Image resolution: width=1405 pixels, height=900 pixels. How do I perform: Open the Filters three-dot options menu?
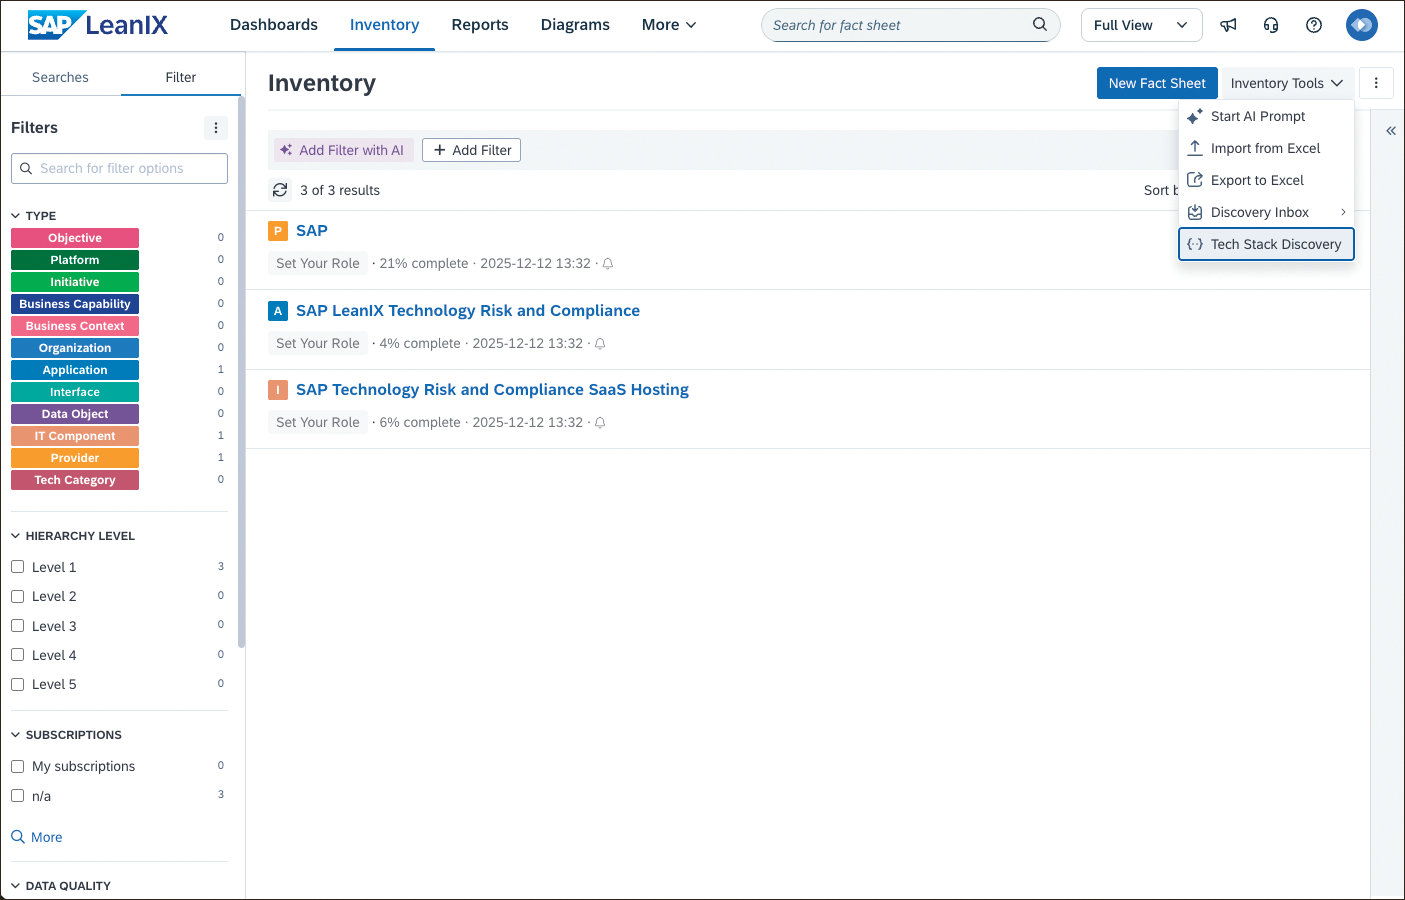(216, 128)
